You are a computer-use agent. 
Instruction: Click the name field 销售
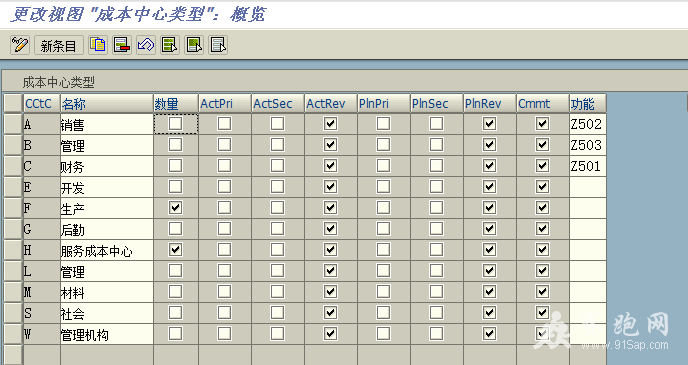pos(107,124)
